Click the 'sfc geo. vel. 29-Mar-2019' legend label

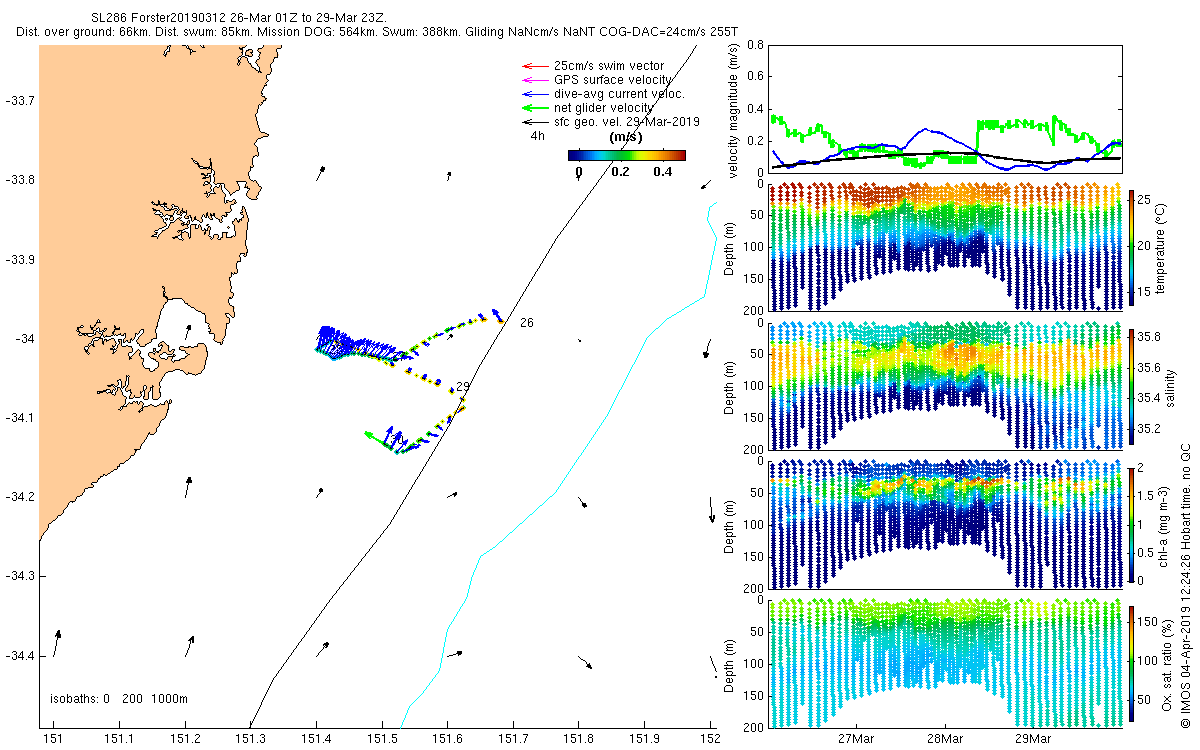click(x=626, y=121)
